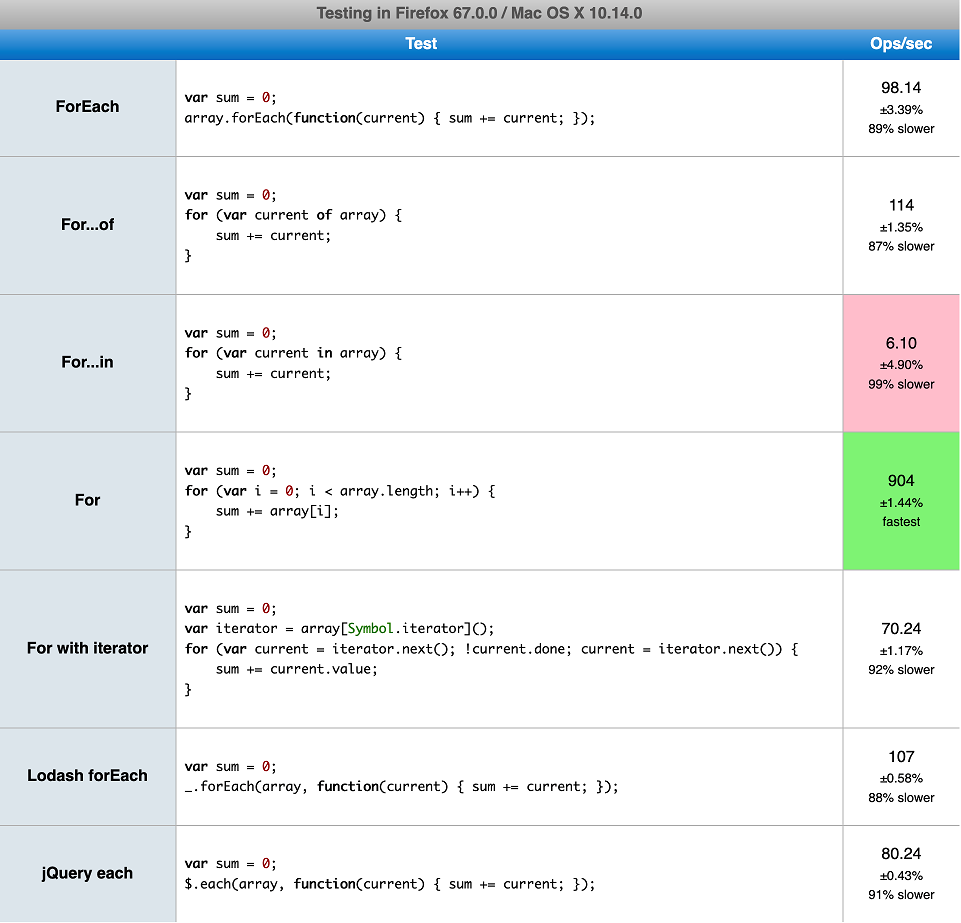Select the plain 'For' row label
961x923 pixels.
(88, 500)
